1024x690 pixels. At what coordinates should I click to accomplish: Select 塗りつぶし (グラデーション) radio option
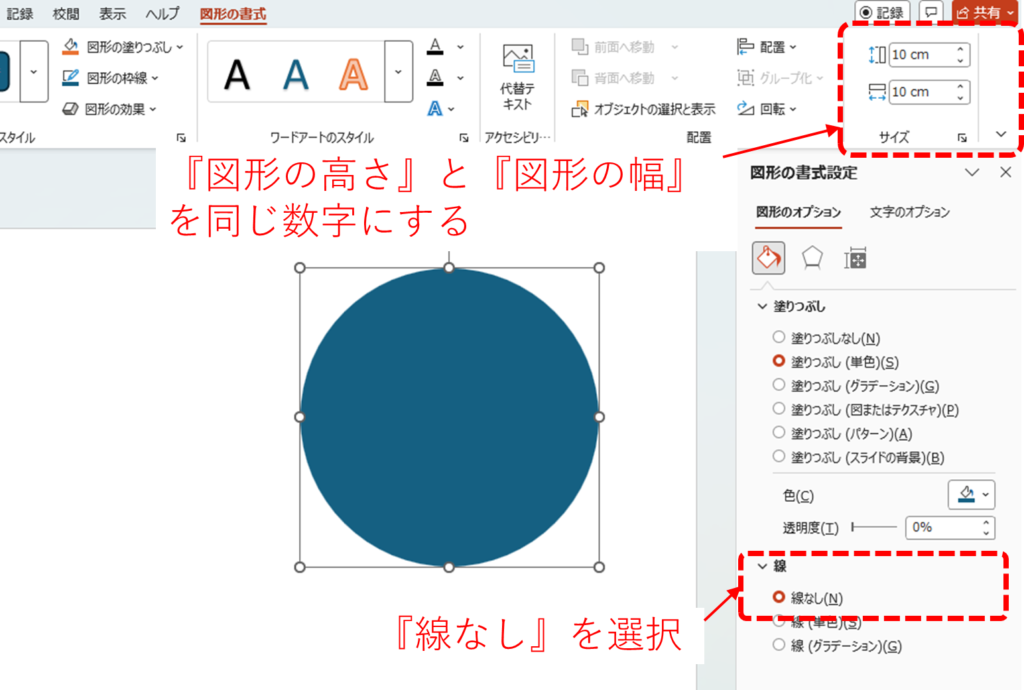pyautogui.click(x=779, y=385)
